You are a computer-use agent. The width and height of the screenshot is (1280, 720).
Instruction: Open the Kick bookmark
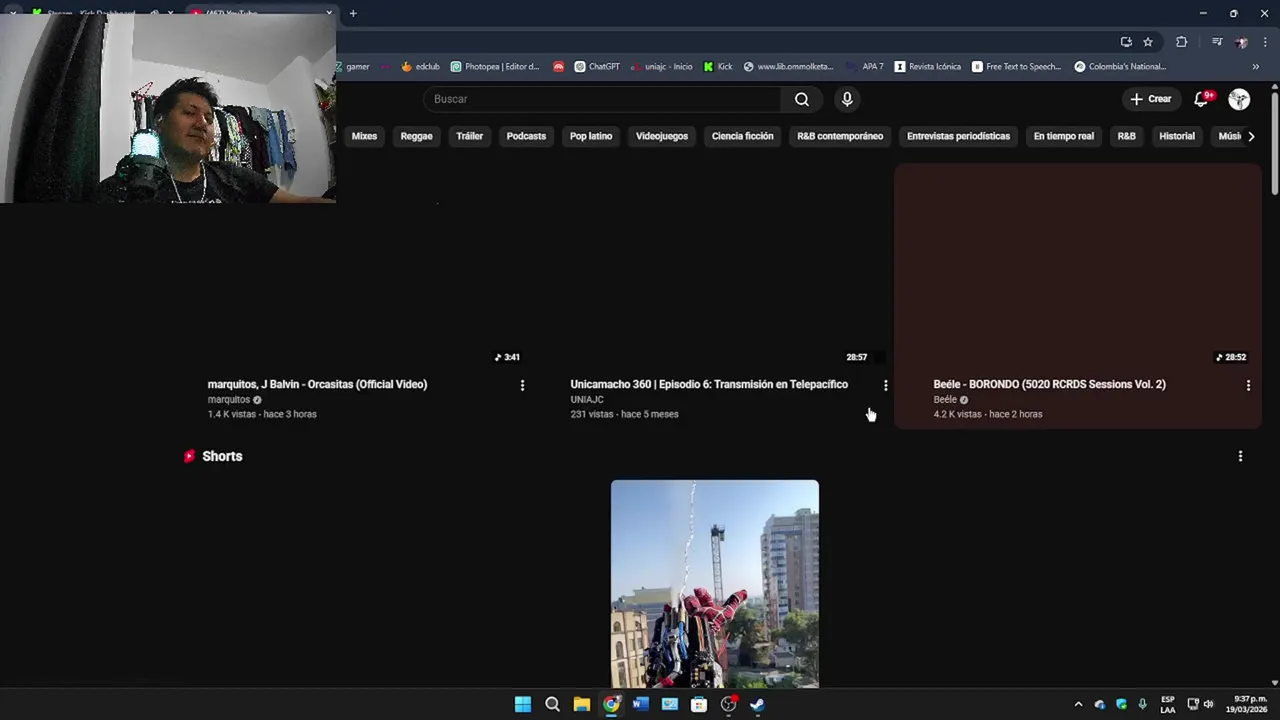coord(718,67)
